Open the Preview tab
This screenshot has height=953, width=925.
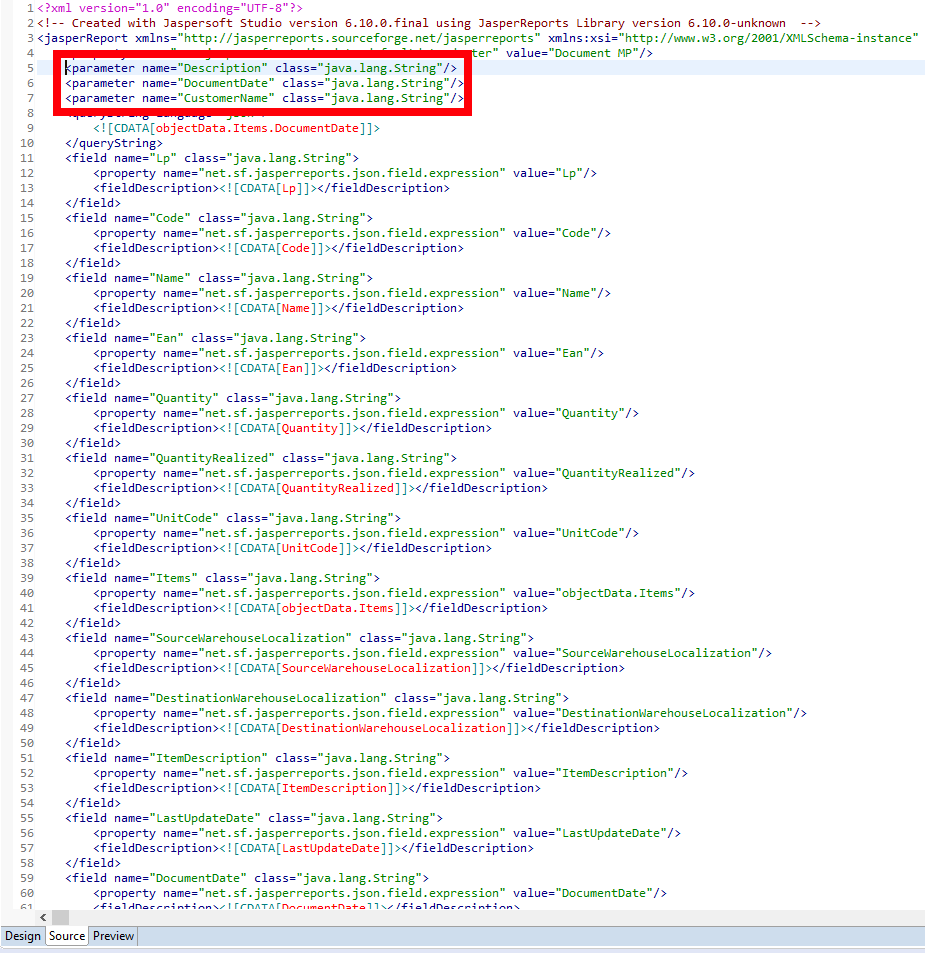pos(113,936)
